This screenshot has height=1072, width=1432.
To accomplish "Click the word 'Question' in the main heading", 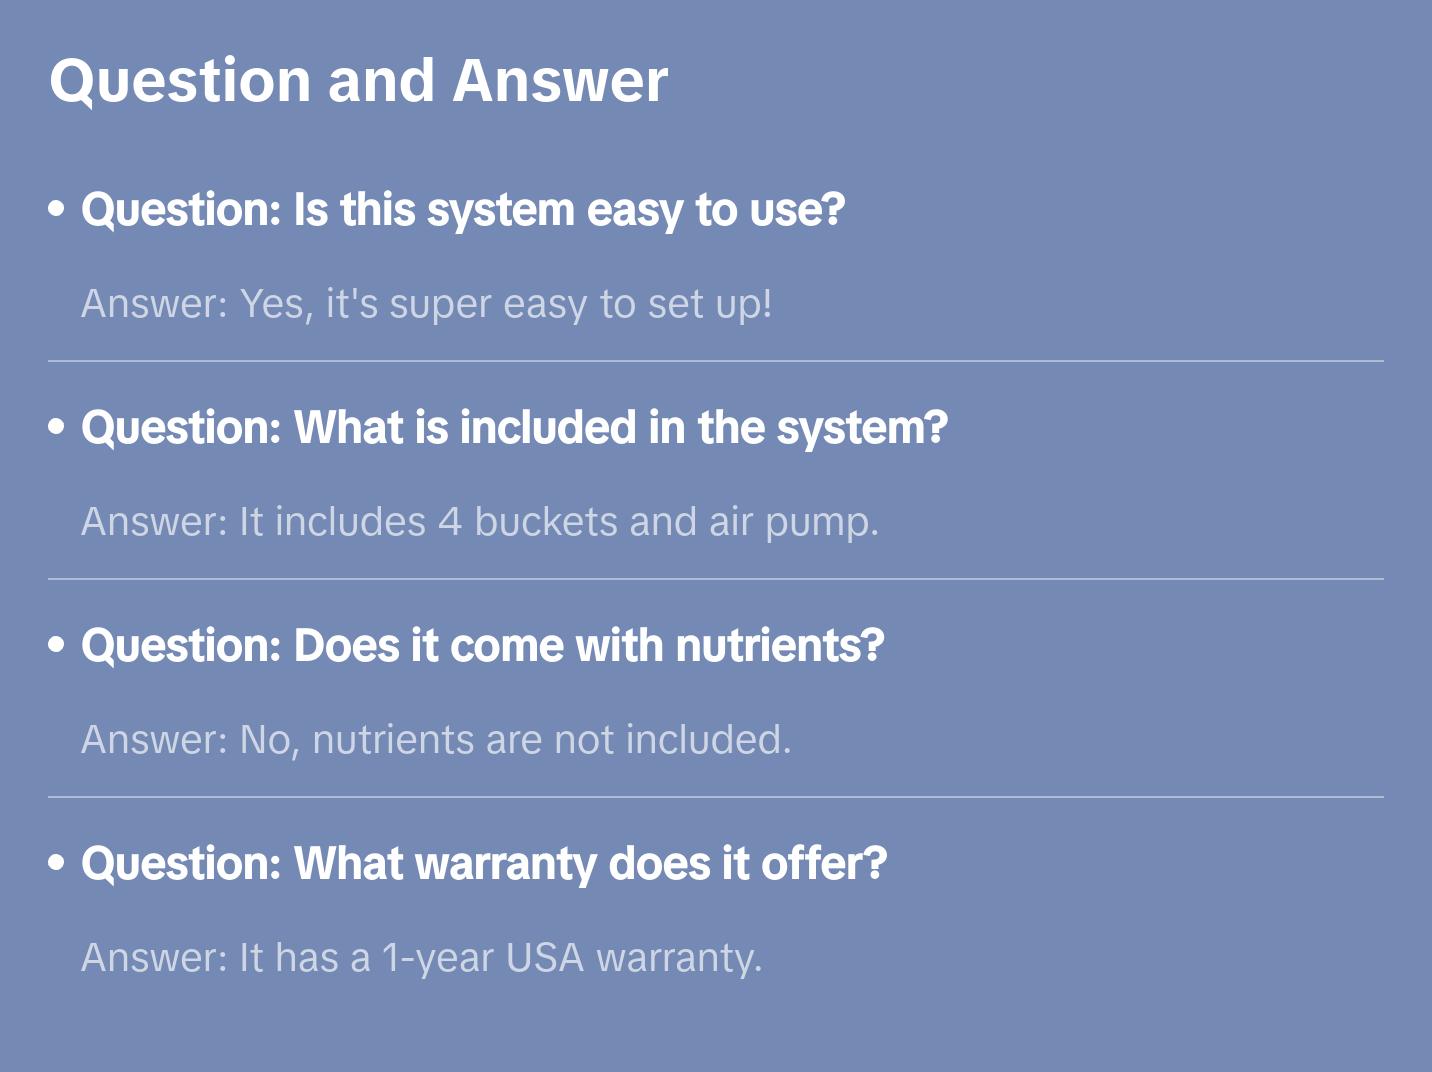I will click(180, 81).
